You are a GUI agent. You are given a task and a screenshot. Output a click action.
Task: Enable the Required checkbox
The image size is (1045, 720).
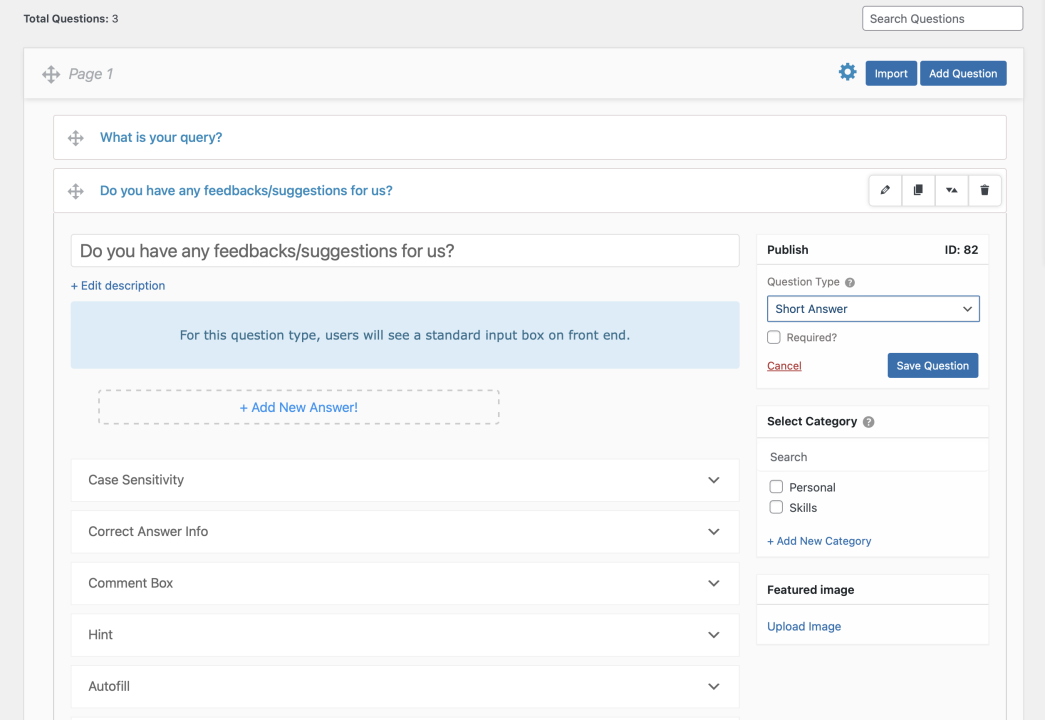(x=774, y=337)
